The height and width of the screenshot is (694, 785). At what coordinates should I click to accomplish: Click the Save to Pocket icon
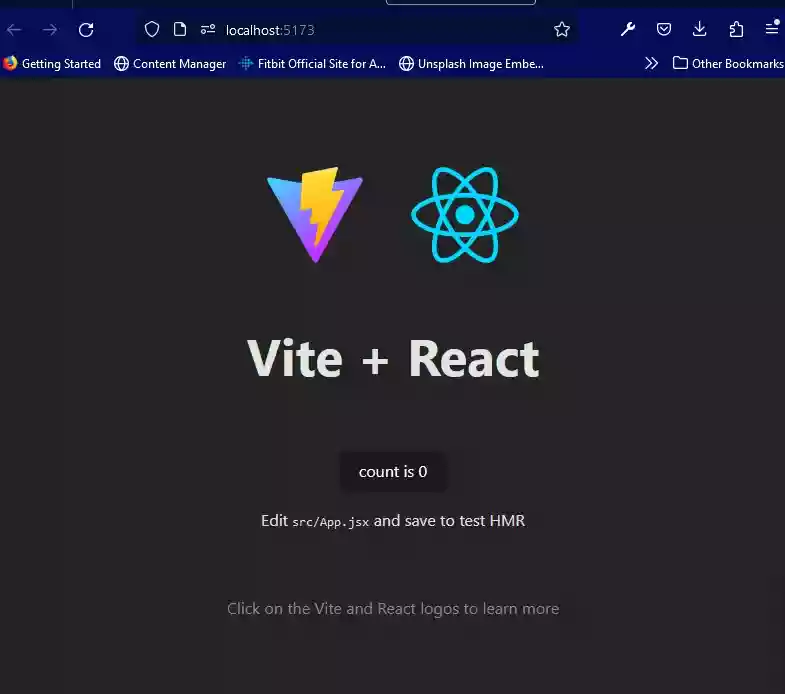[664, 30]
